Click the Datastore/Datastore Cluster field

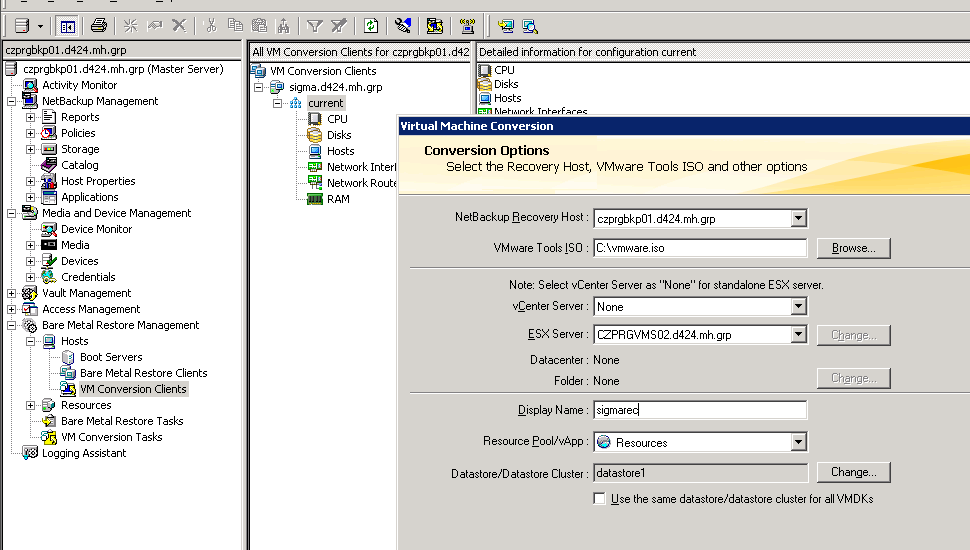click(700, 473)
